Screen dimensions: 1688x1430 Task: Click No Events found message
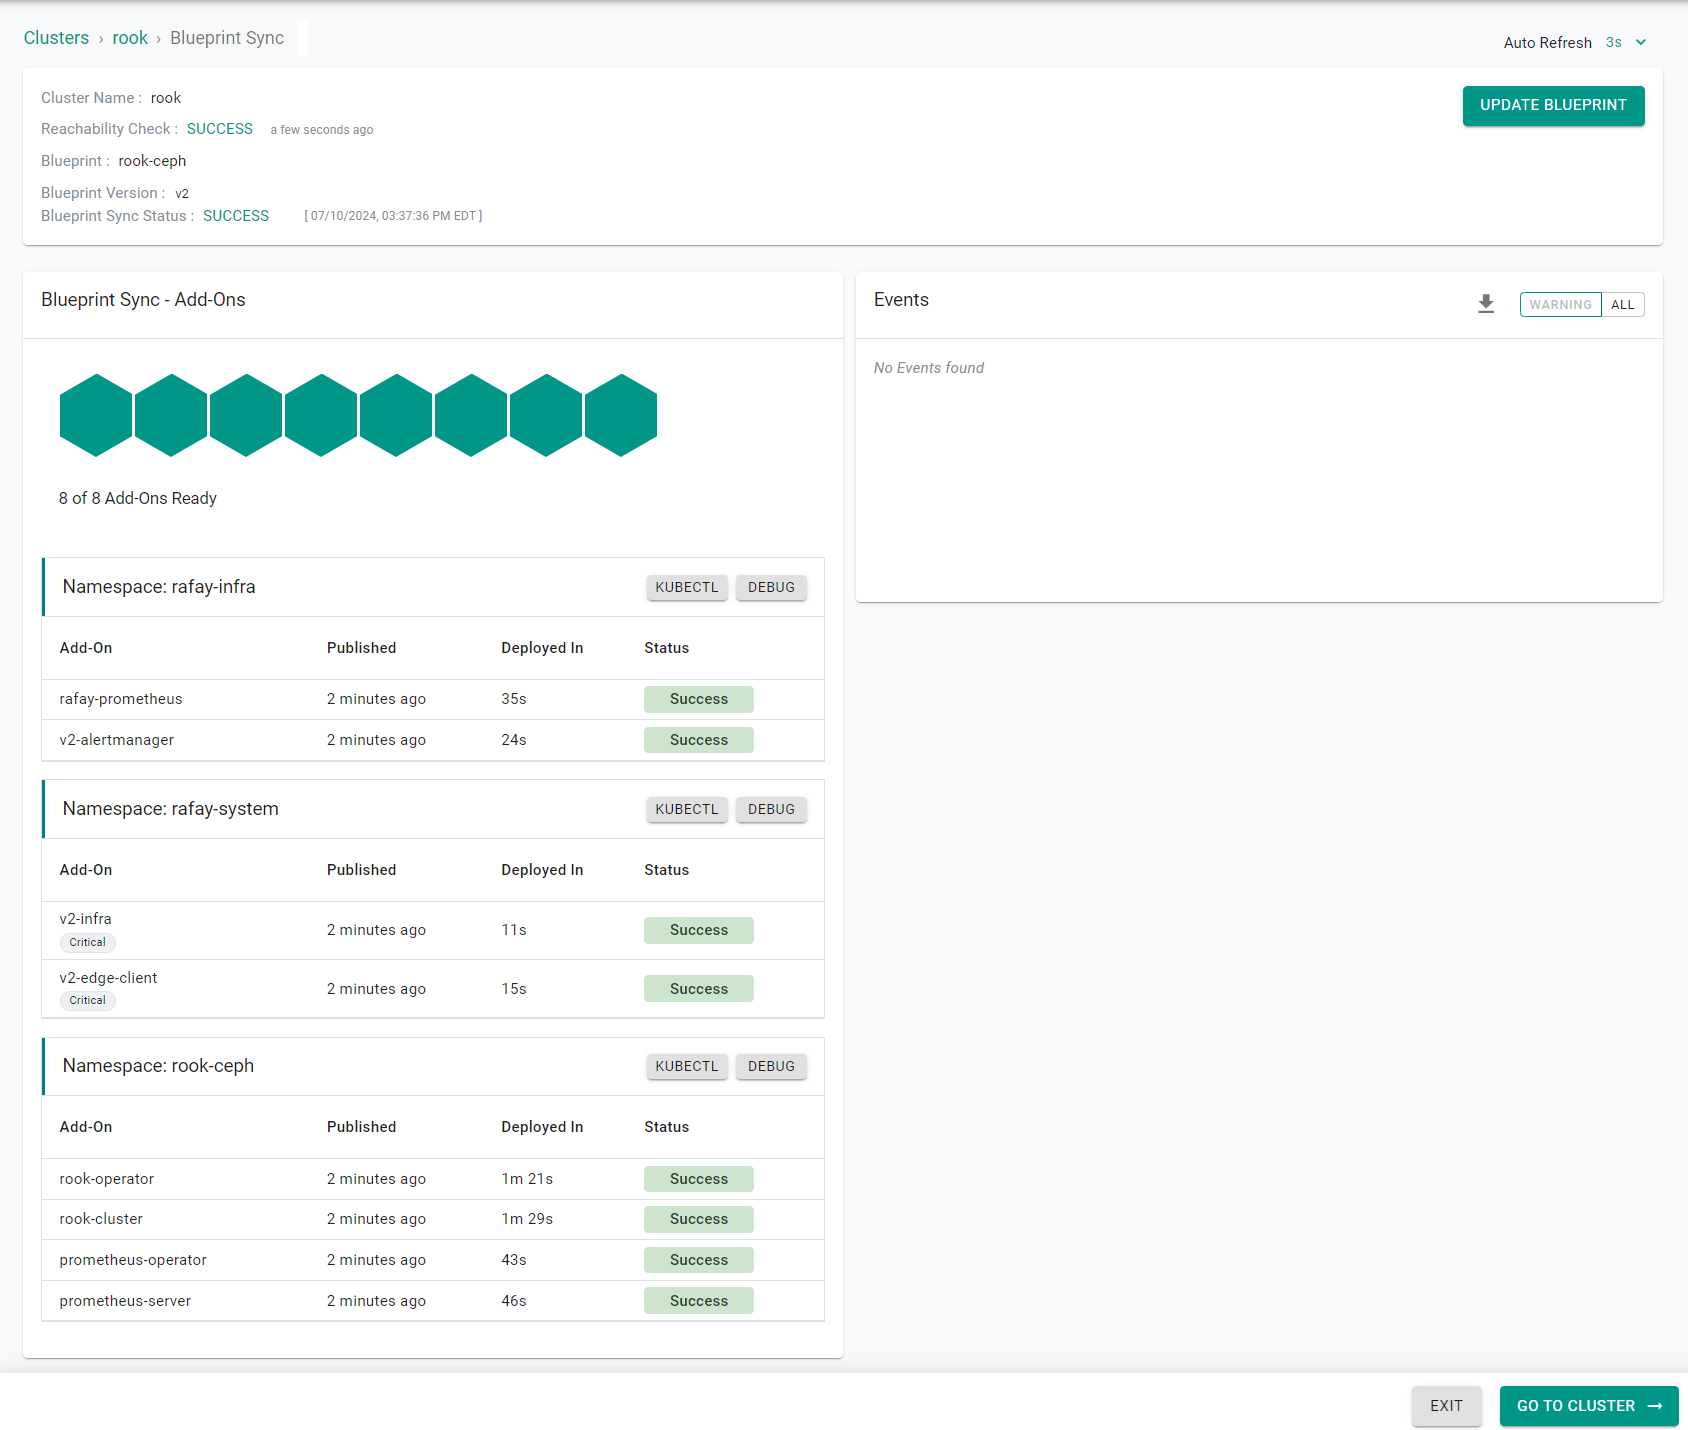click(x=929, y=368)
